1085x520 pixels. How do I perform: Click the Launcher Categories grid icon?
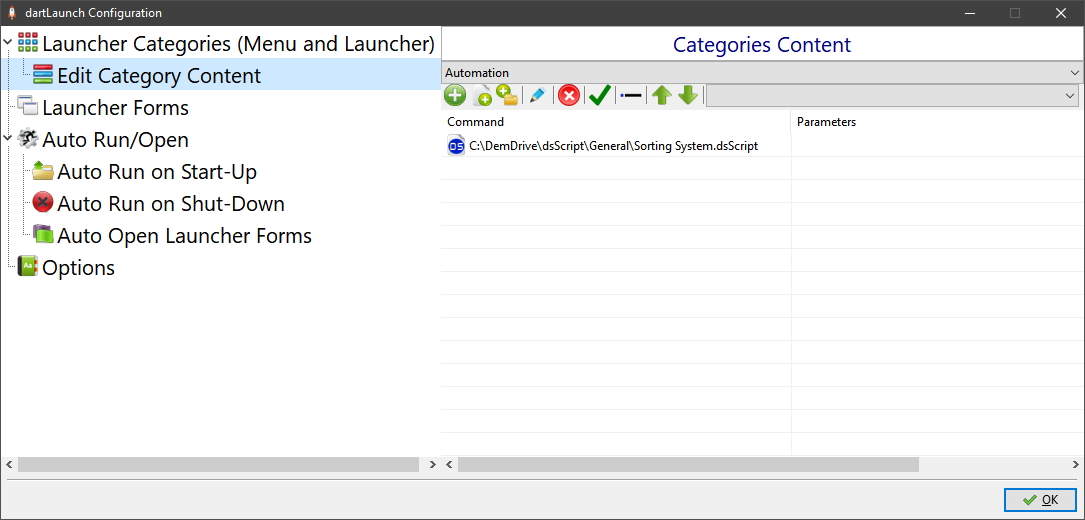28,43
